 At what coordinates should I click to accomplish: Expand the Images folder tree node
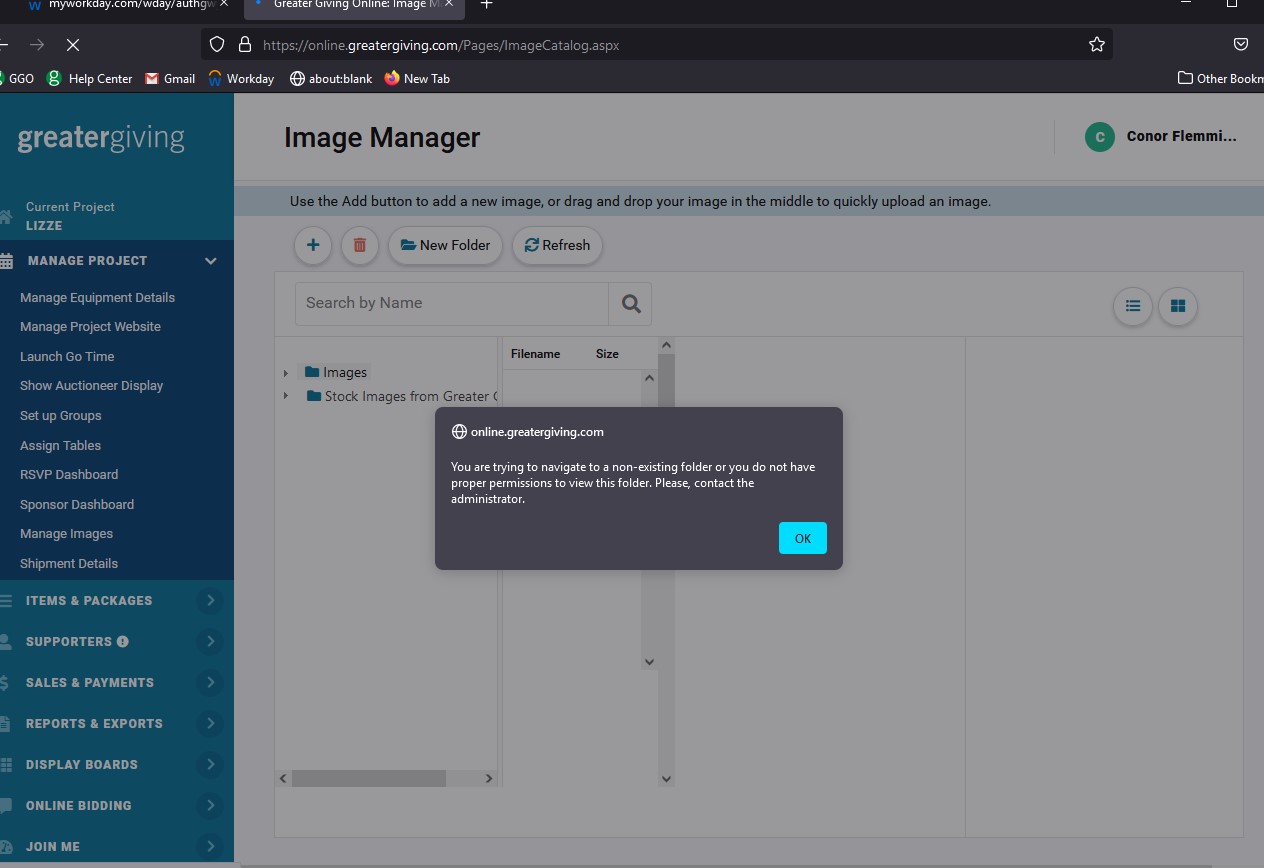point(286,373)
